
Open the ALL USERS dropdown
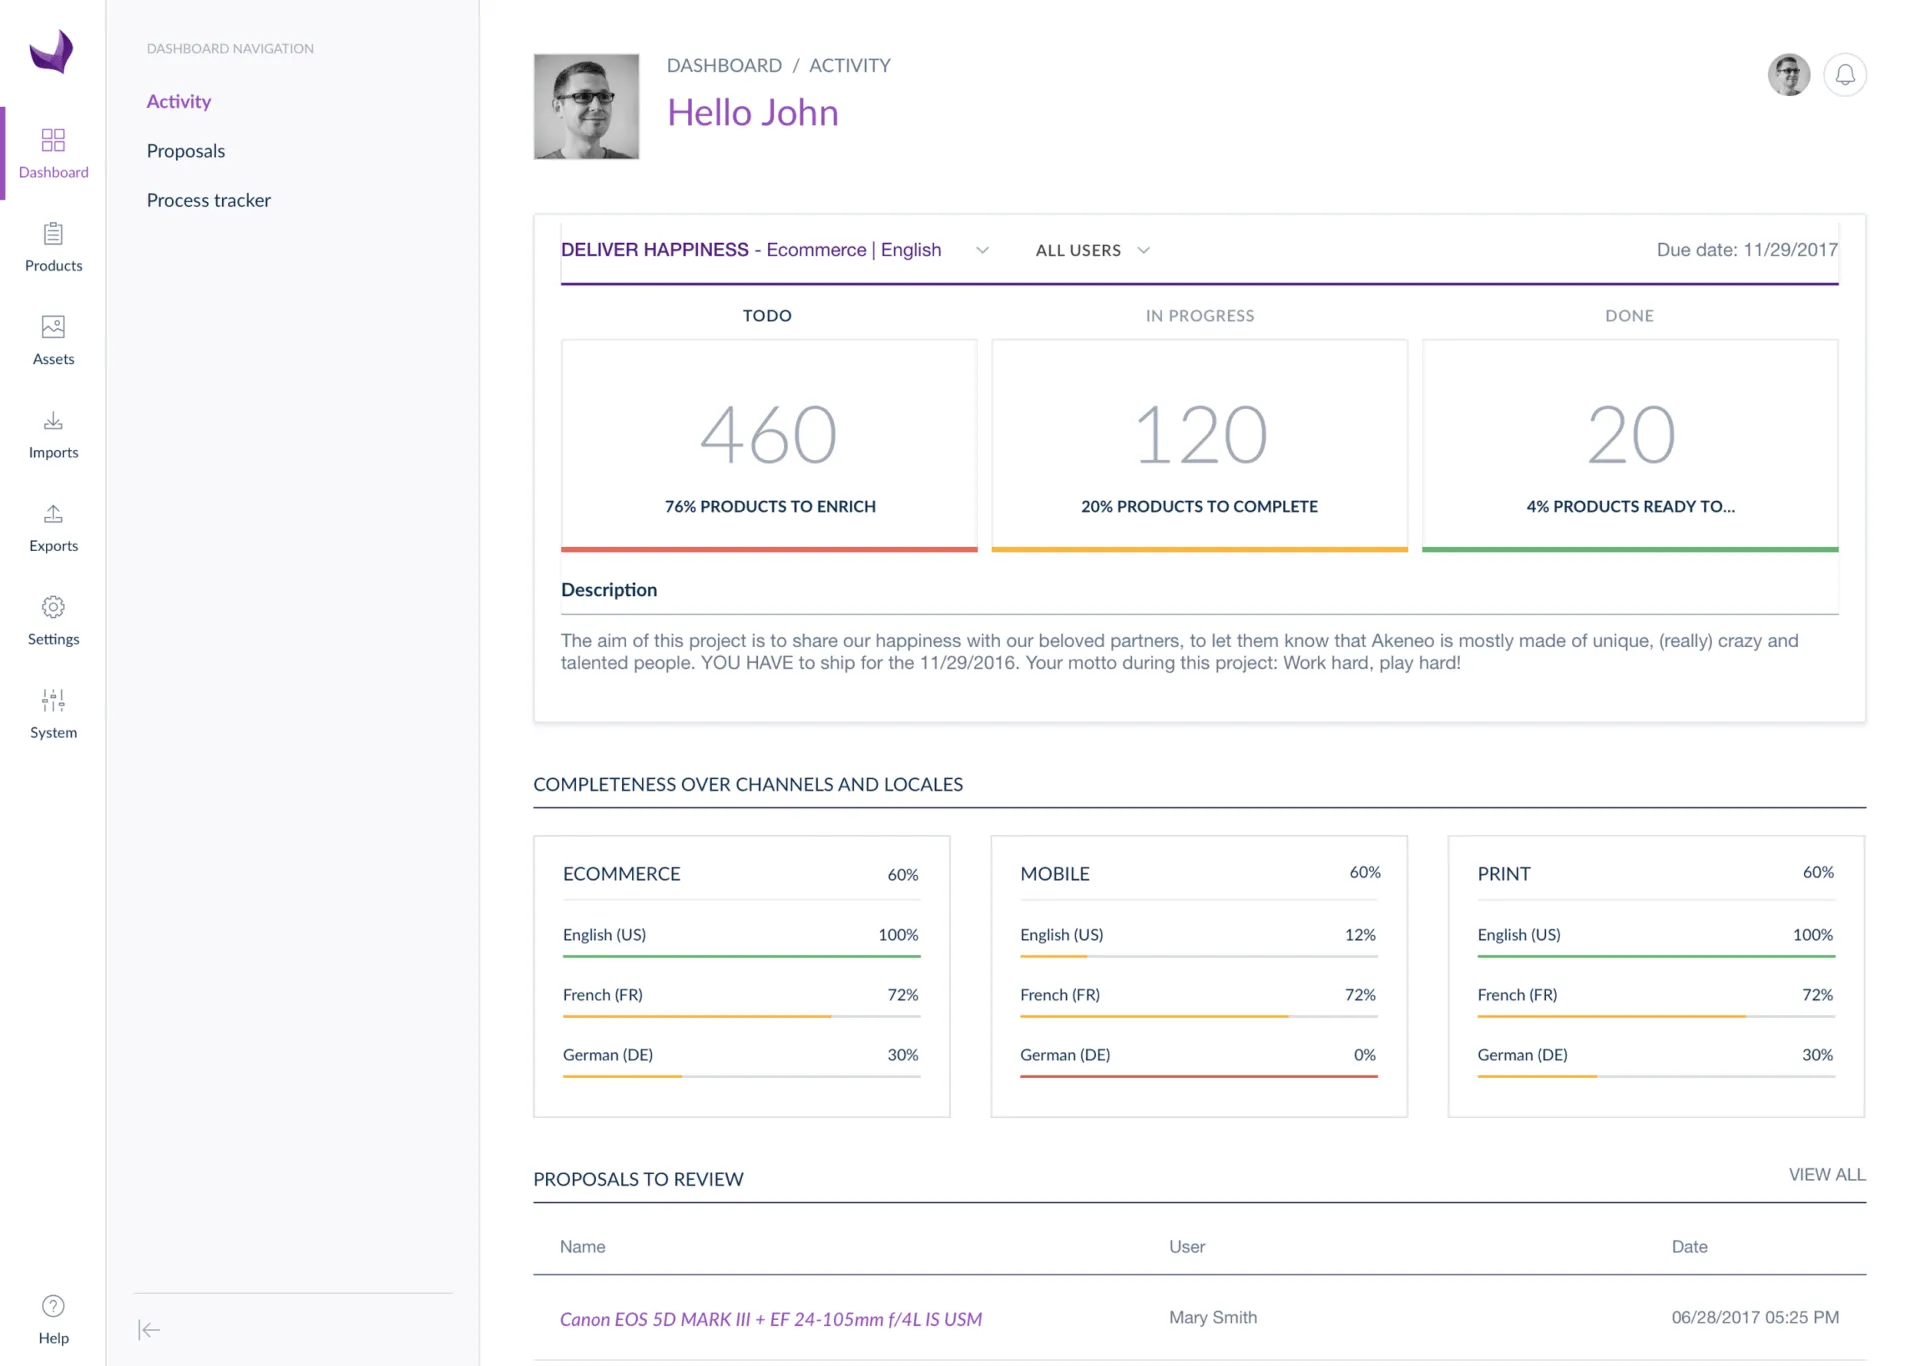[x=1093, y=250]
